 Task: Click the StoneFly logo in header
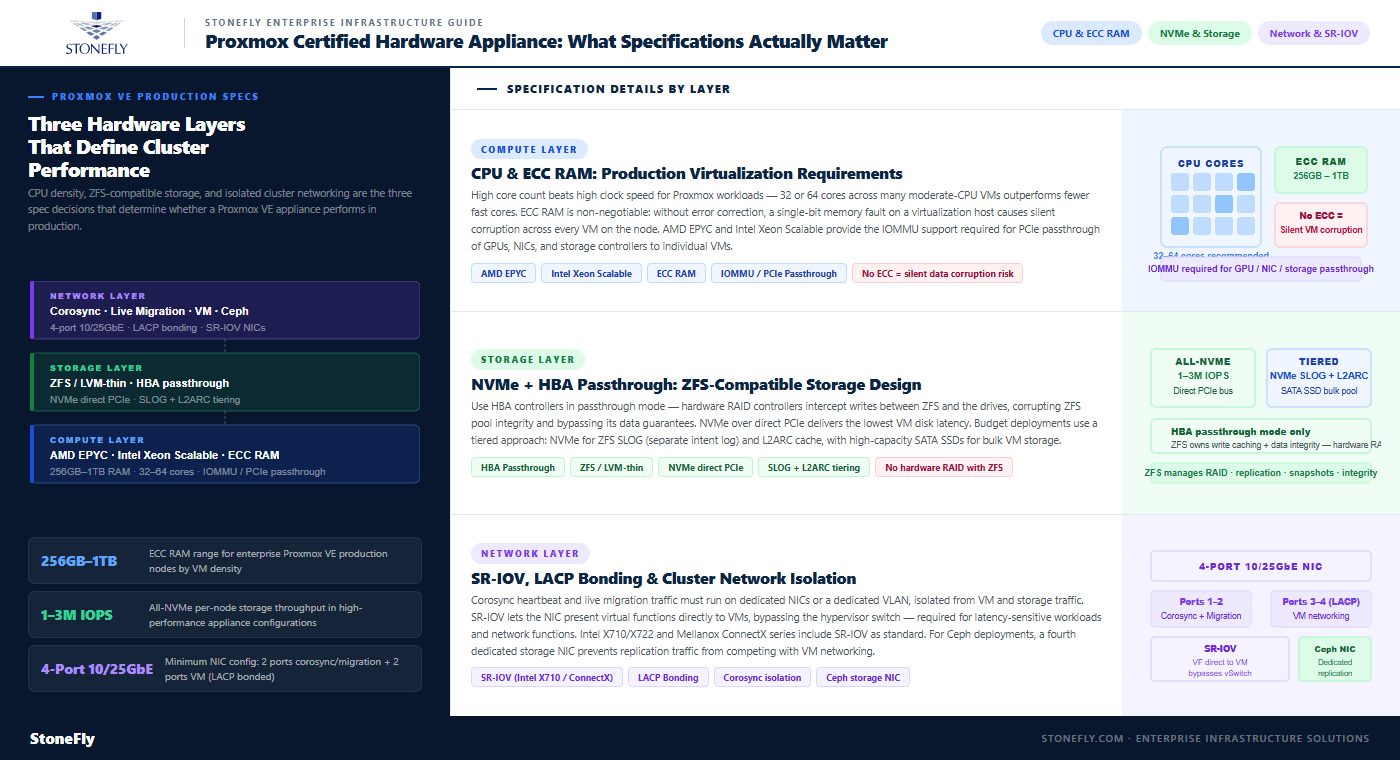[96, 33]
